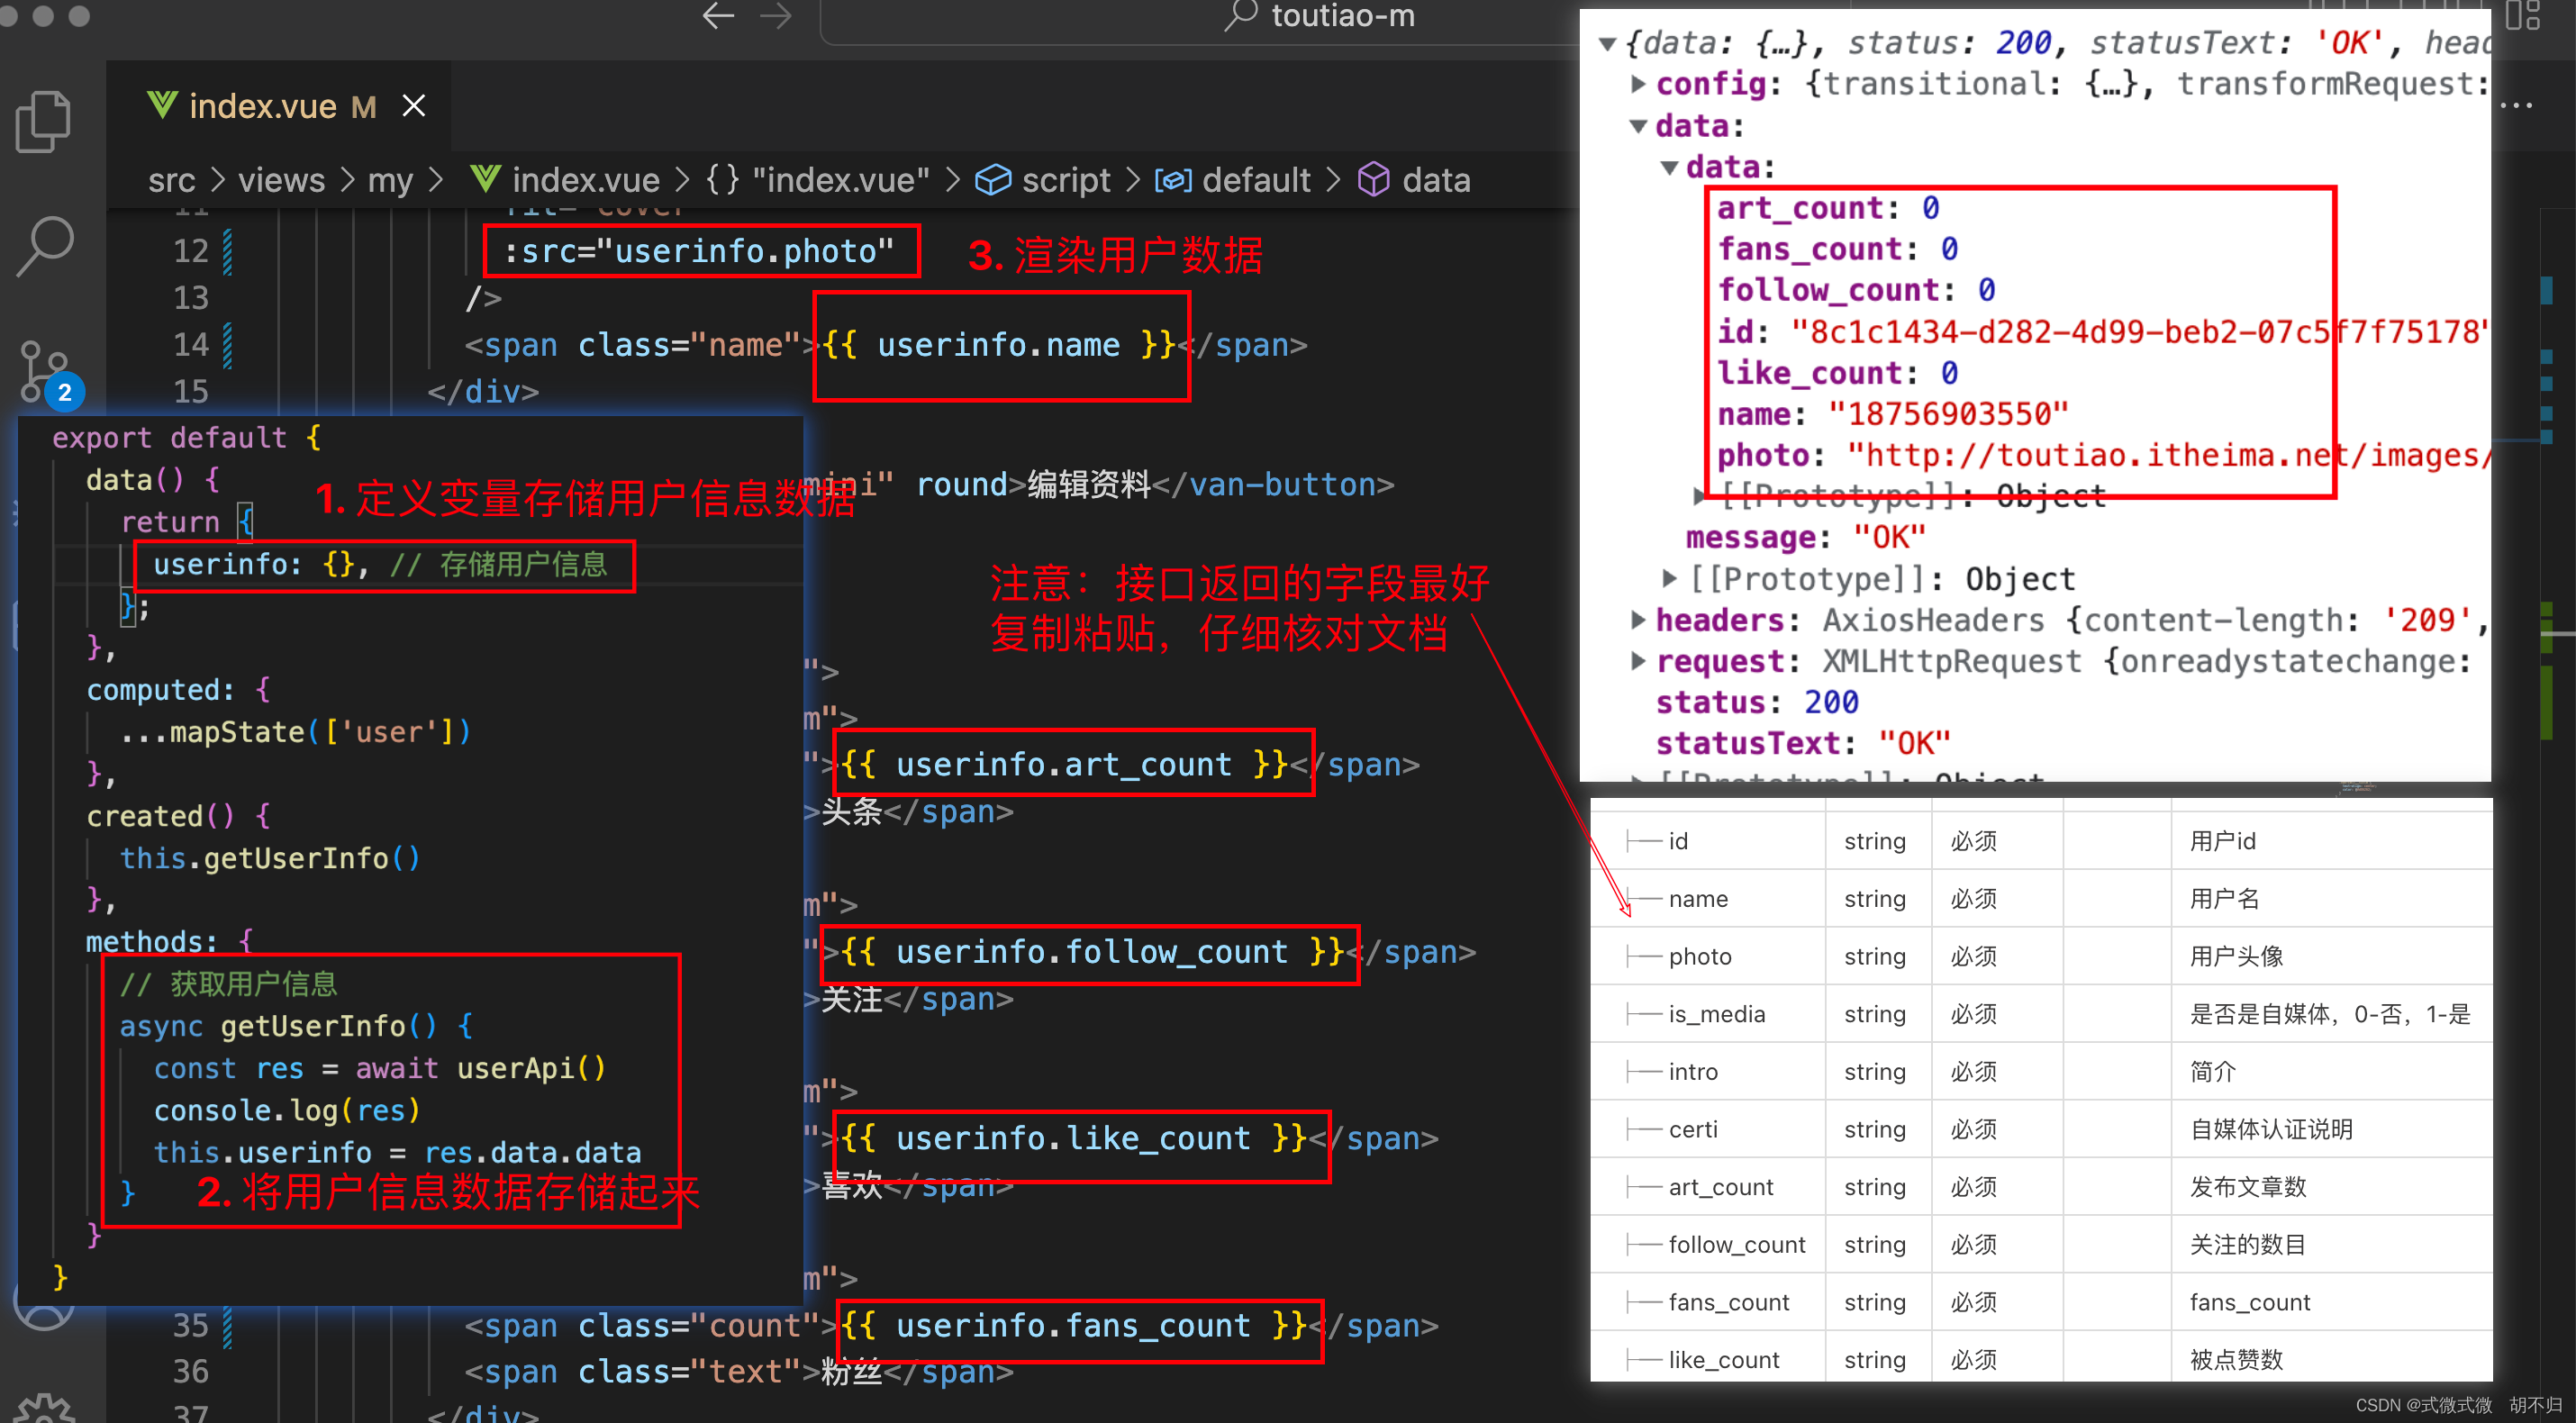Click the customize layout icon top right
The image size is (2576, 1423).
[2522, 16]
